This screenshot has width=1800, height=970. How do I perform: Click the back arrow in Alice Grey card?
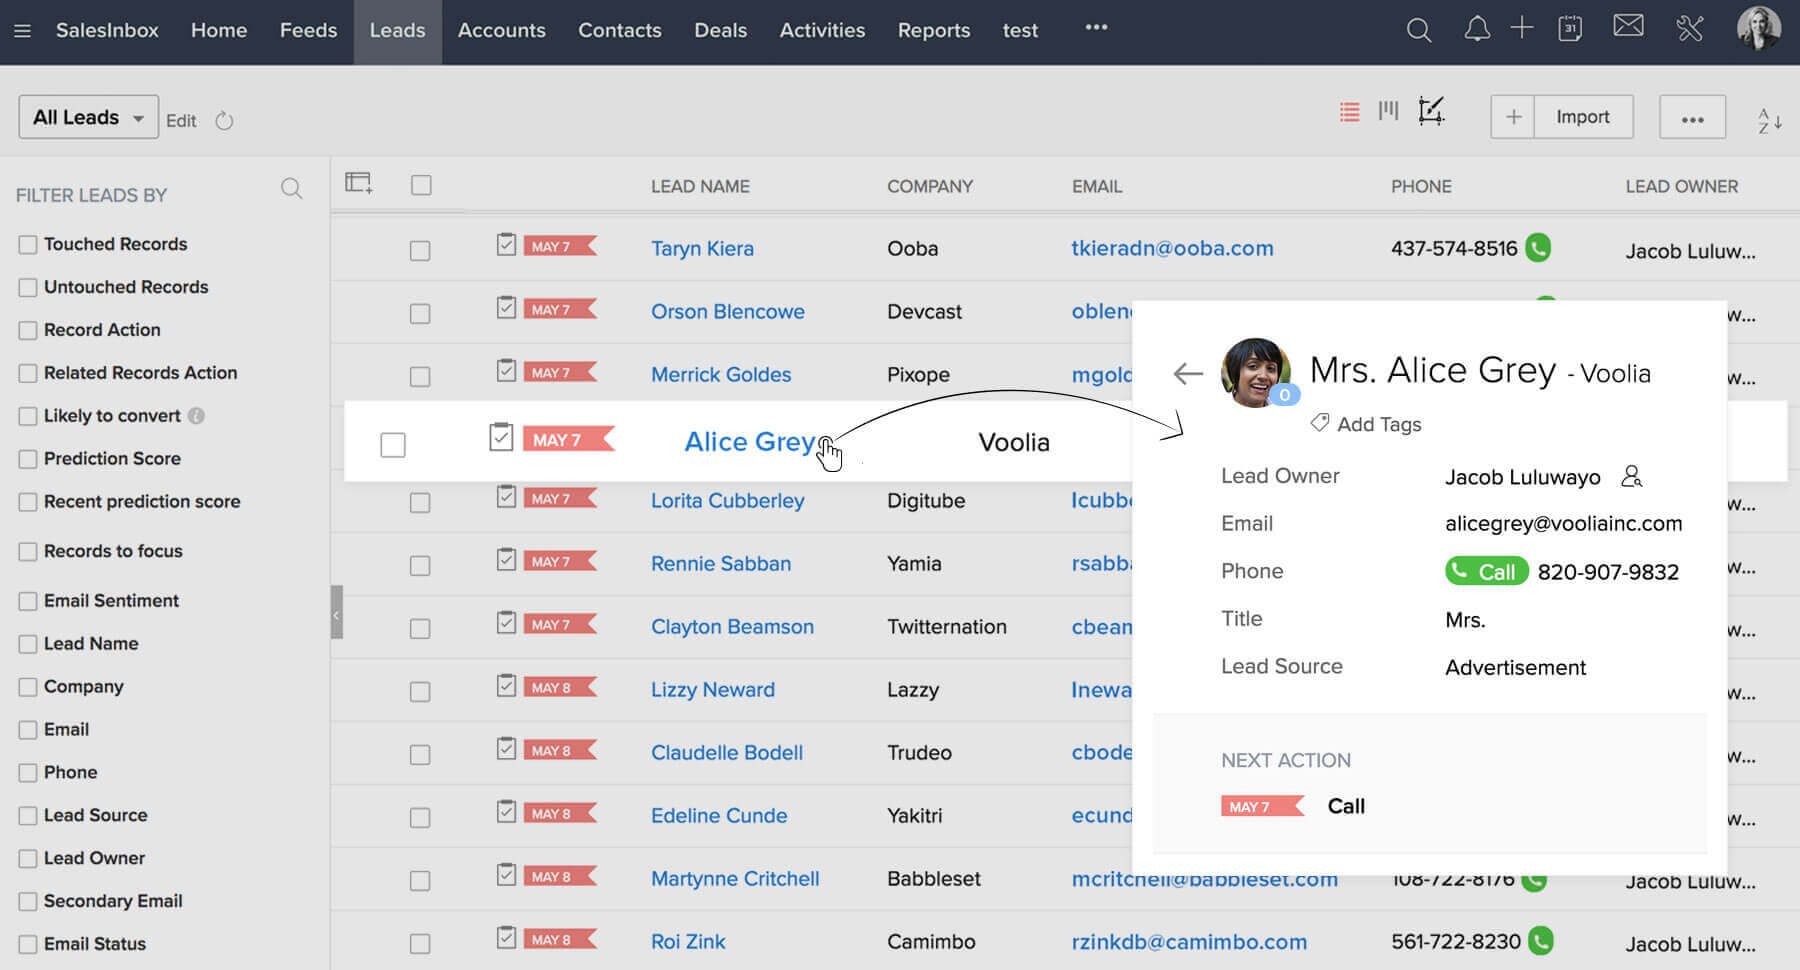point(1187,374)
